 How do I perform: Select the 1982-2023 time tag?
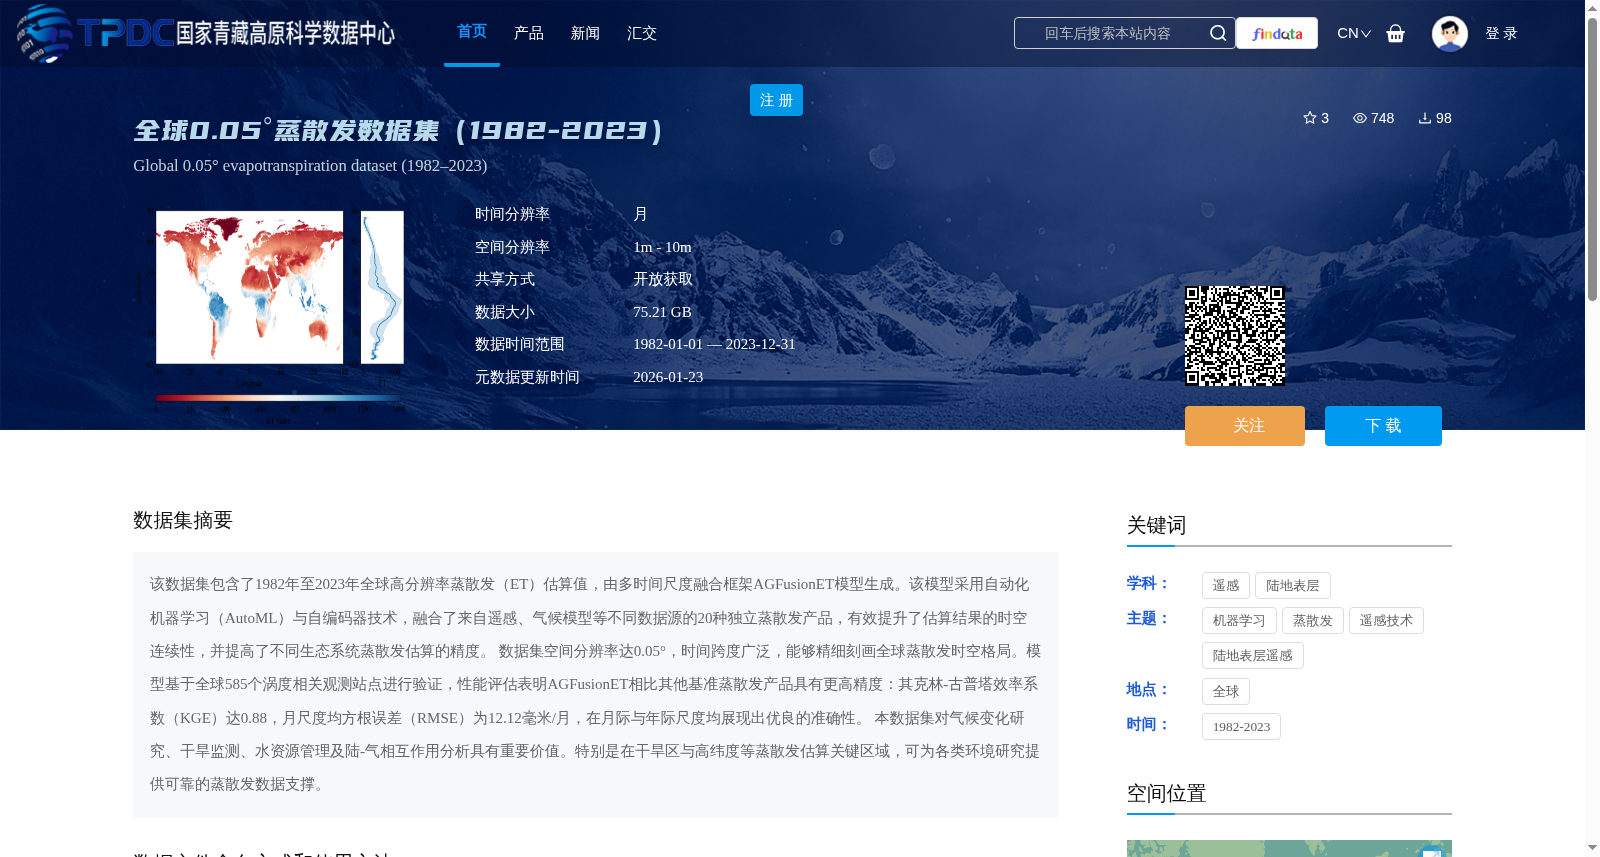[1241, 727]
